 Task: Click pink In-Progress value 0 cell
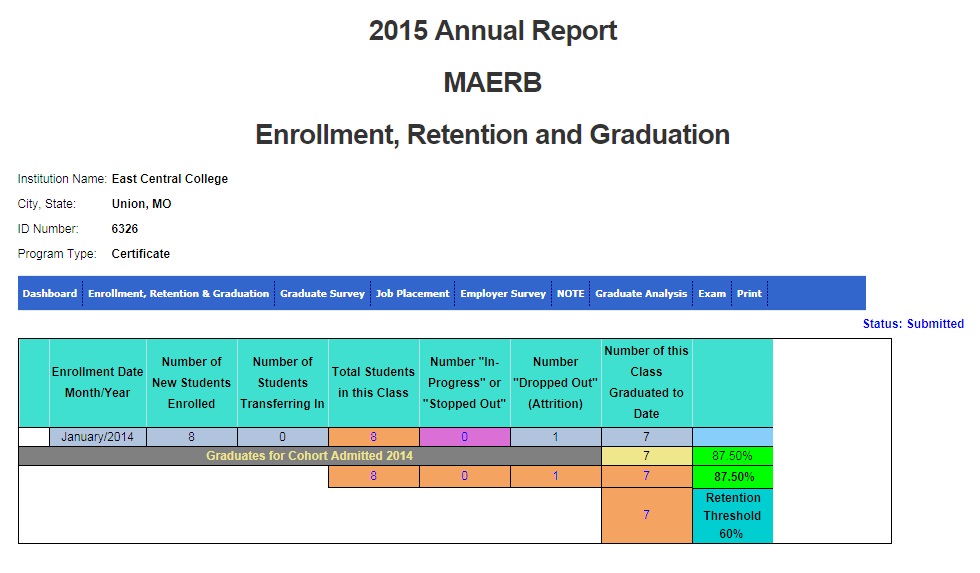click(464, 437)
